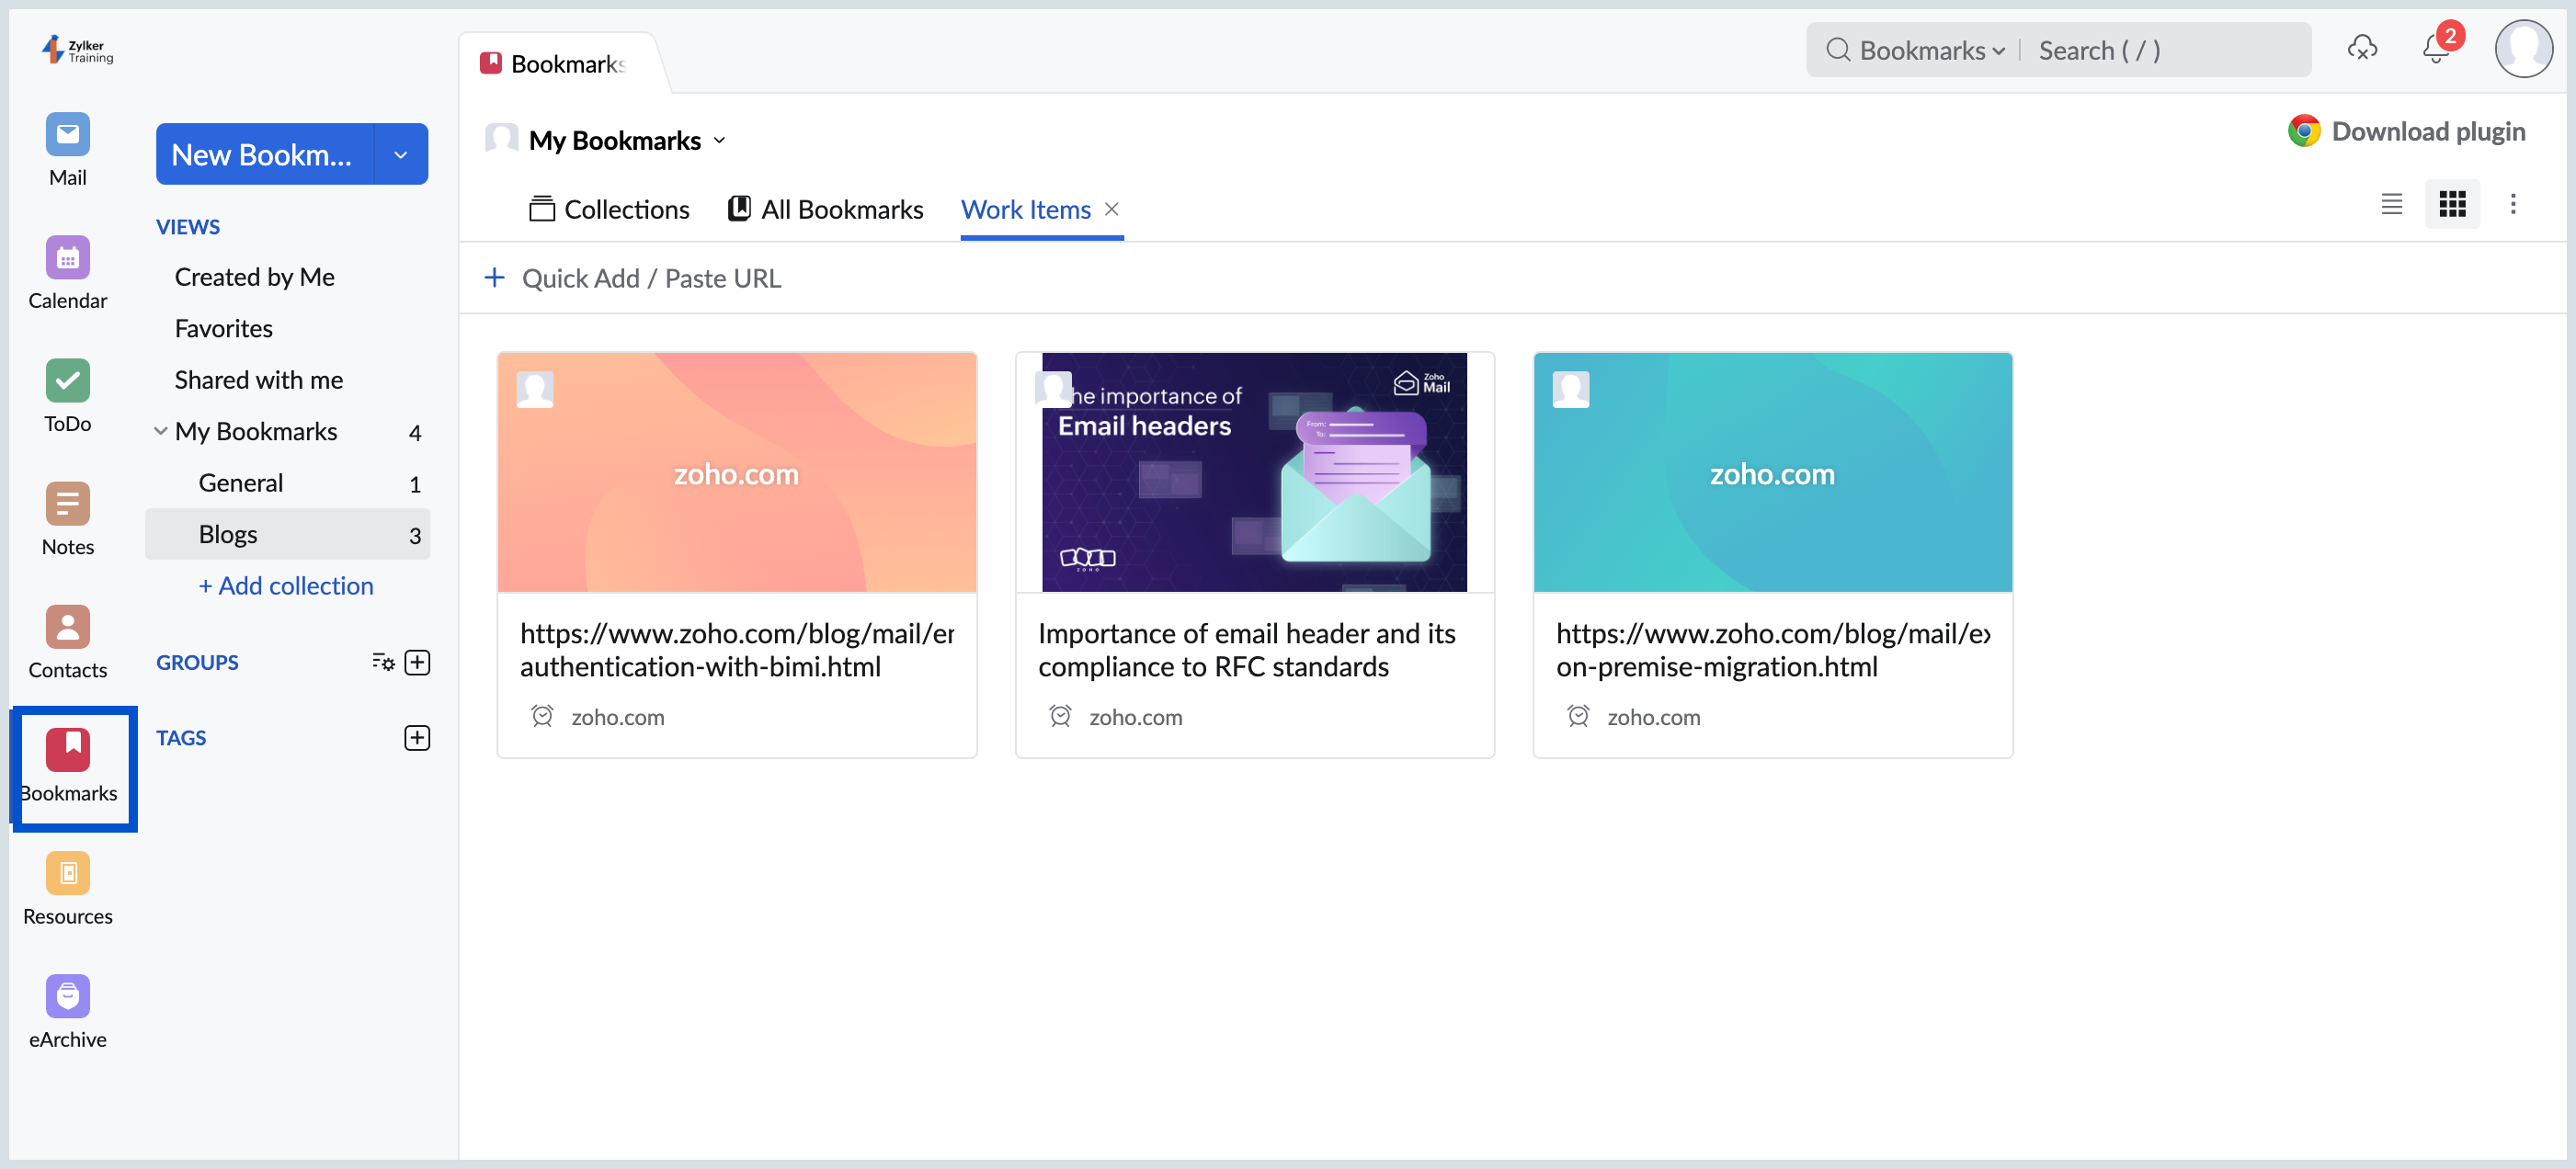This screenshot has height=1169, width=2576.
Task: Open the New Bookmark dropdown arrow
Action: [400, 155]
